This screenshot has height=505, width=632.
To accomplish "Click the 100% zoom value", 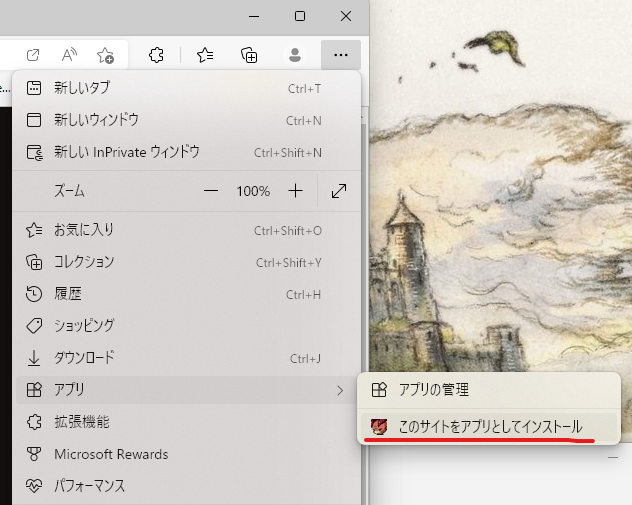I will 253,191.
